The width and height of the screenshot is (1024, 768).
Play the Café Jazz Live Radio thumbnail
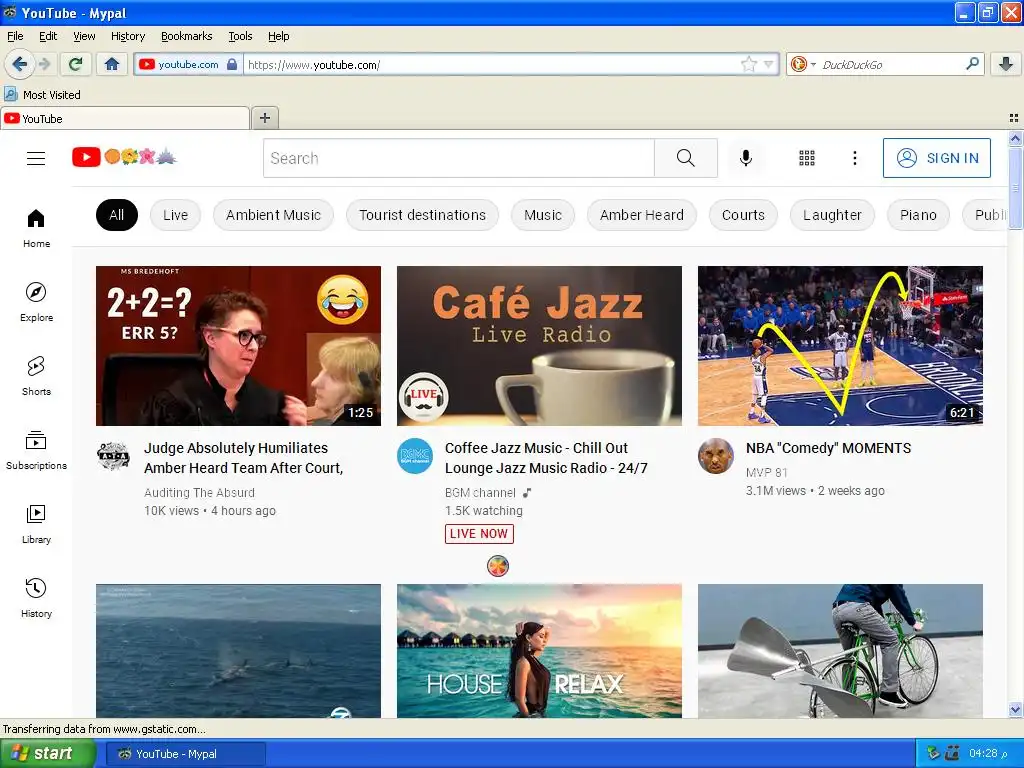(x=539, y=345)
